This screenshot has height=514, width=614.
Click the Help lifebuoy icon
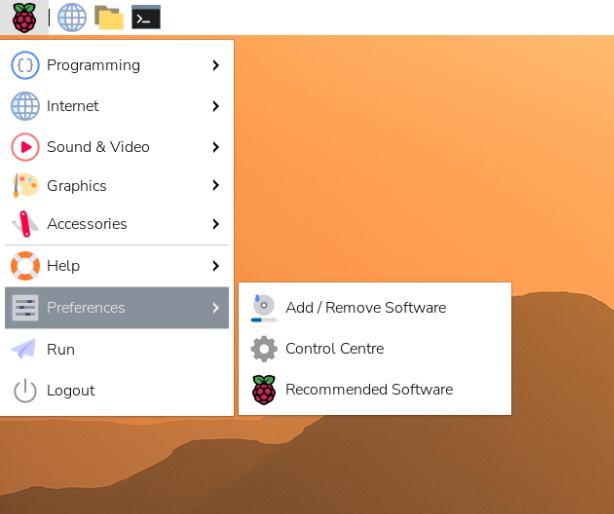(25, 266)
